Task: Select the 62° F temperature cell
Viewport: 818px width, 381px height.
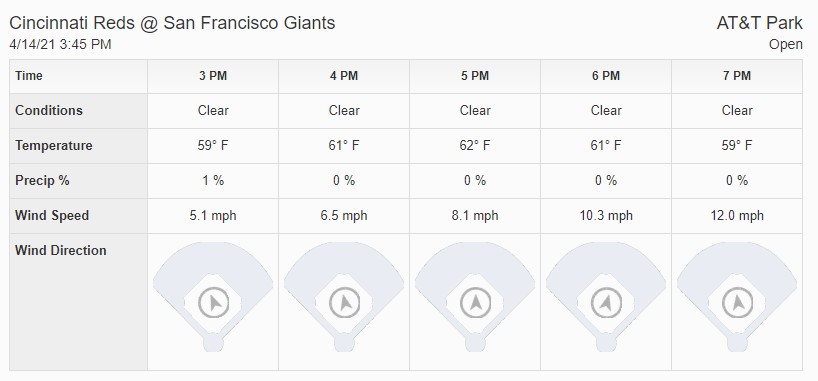Action: (x=475, y=146)
